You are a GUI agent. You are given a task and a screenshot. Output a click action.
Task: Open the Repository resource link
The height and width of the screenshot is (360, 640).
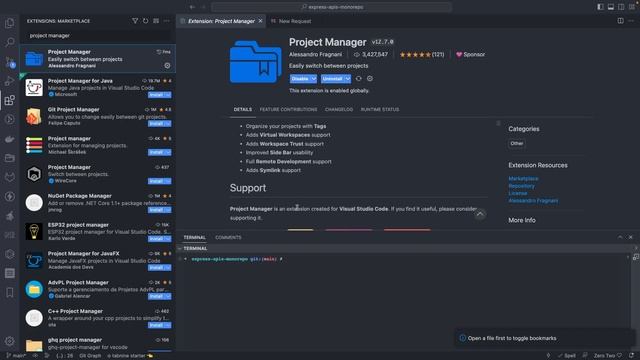[x=521, y=186]
